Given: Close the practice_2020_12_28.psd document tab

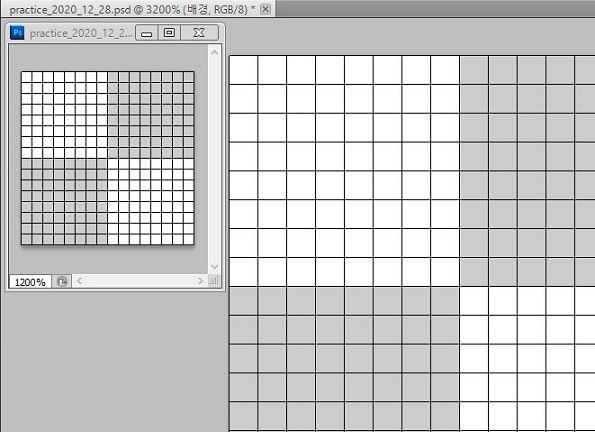Looking at the screenshot, I should (266, 9).
